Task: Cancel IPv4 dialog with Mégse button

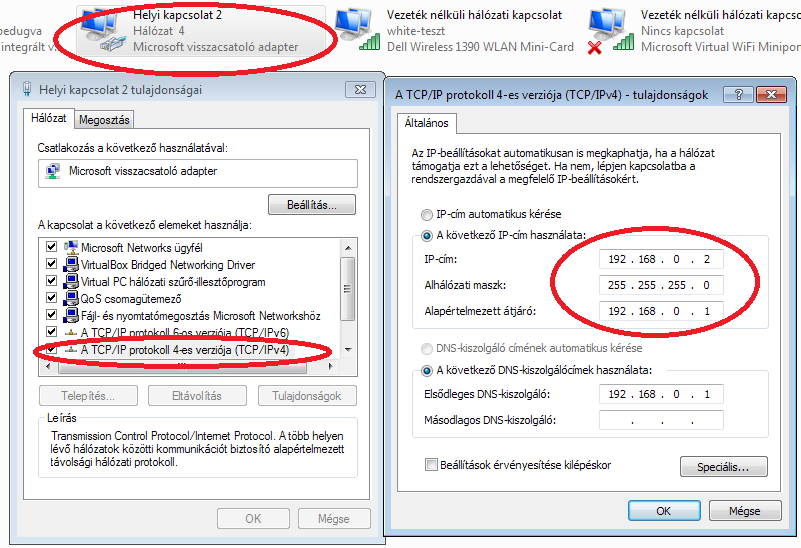Action: click(745, 511)
